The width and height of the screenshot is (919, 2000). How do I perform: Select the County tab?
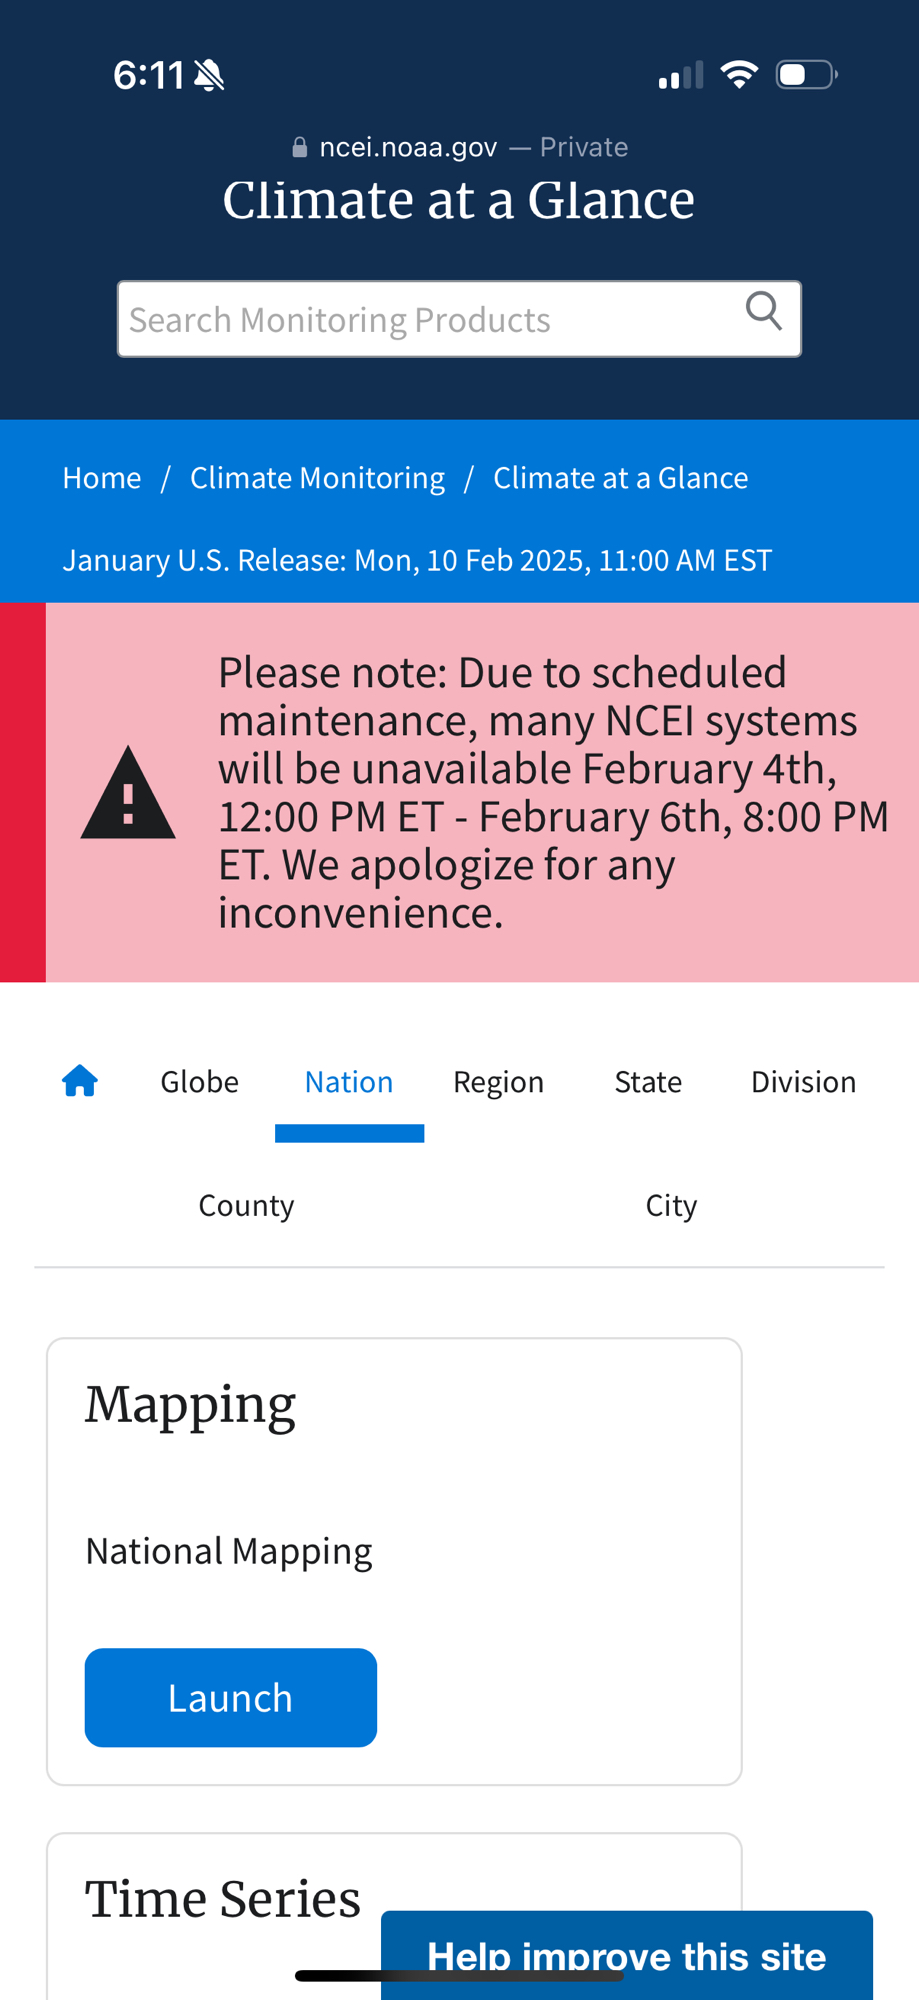[246, 1205]
